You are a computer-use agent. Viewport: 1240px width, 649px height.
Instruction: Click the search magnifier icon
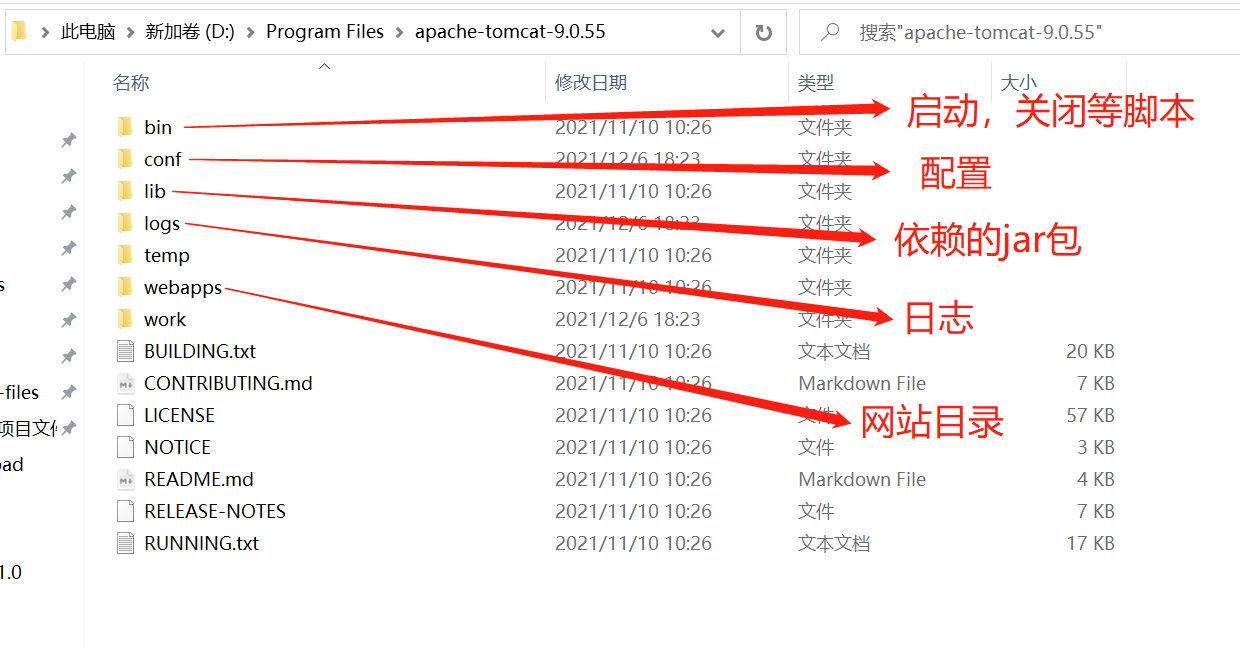pyautogui.click(x=830, y=32)
